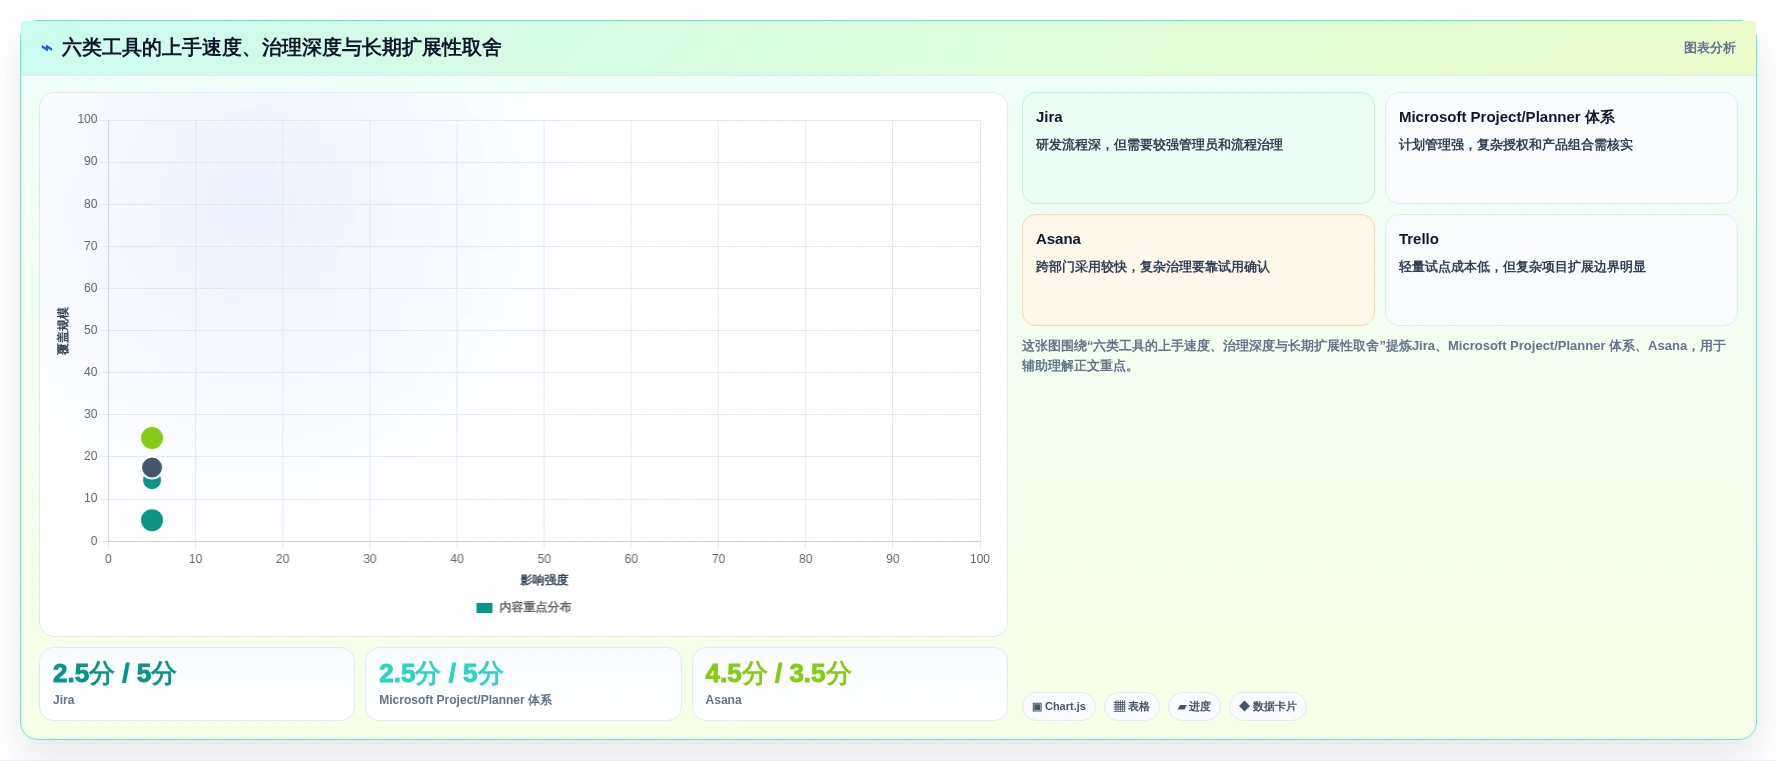Click the Jira 2.5分 / 5分 score card

click(197, 684)
